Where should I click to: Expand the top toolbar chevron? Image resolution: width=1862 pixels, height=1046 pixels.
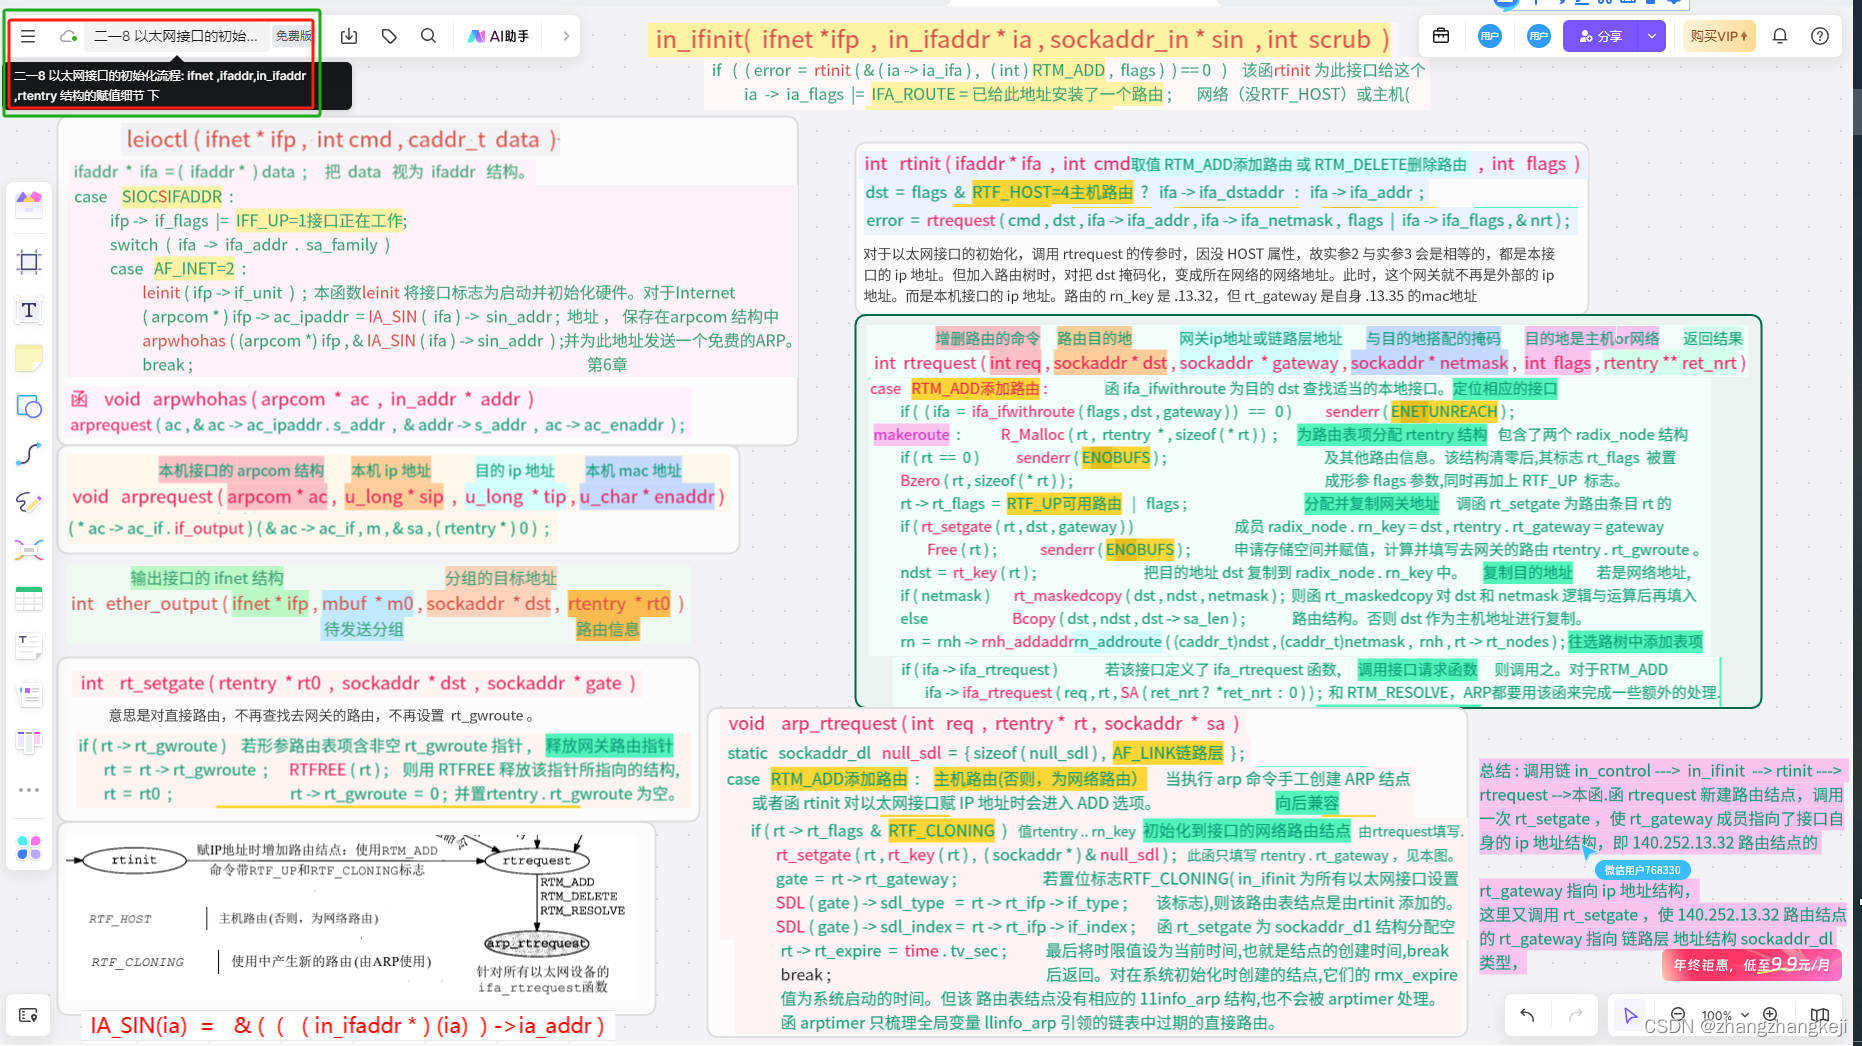[x=566, y=36]
